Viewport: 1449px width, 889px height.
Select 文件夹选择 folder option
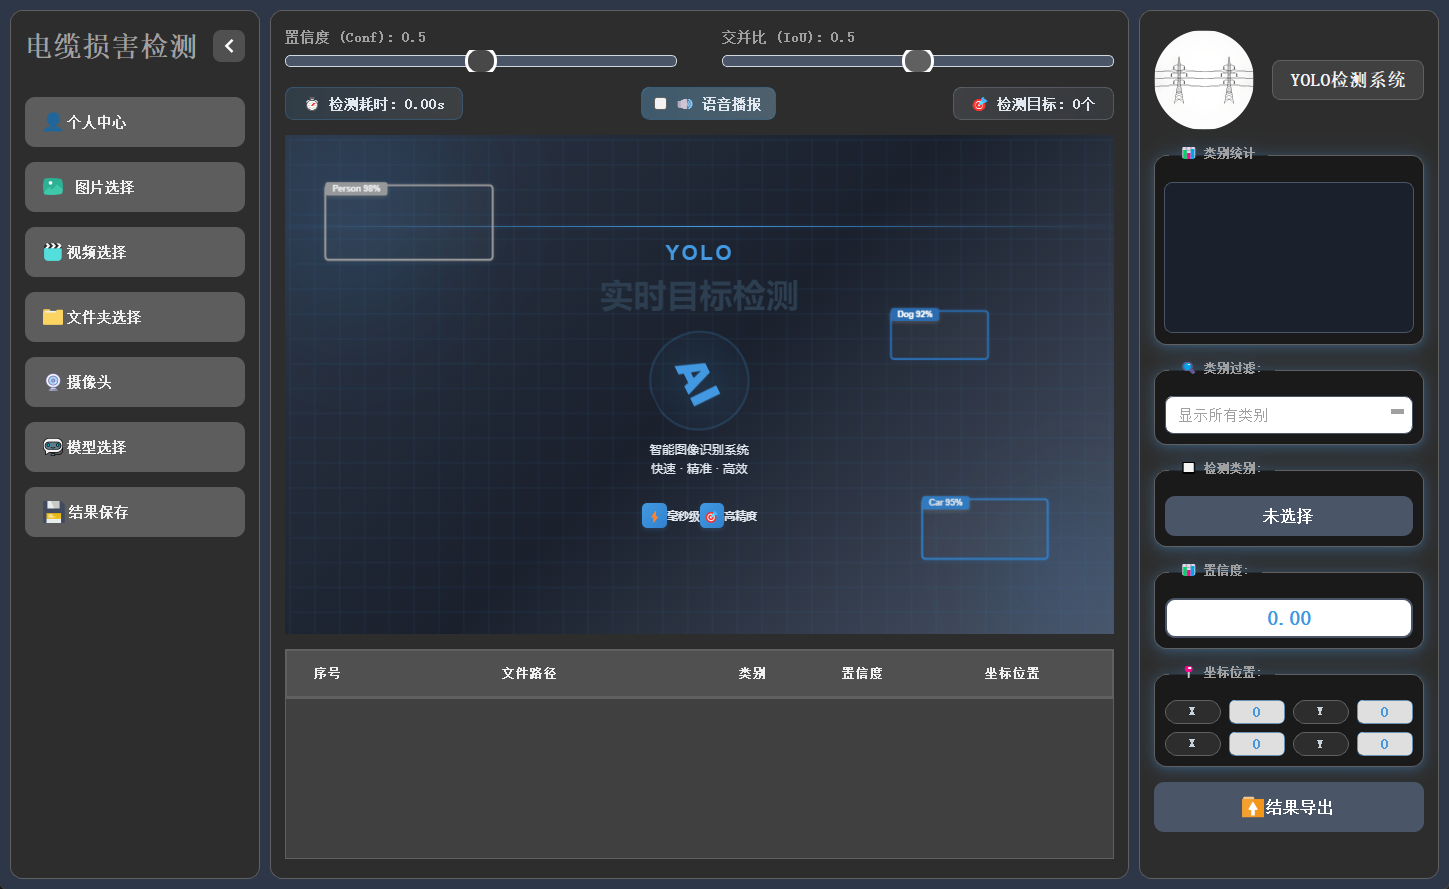[x=135, y=317]
